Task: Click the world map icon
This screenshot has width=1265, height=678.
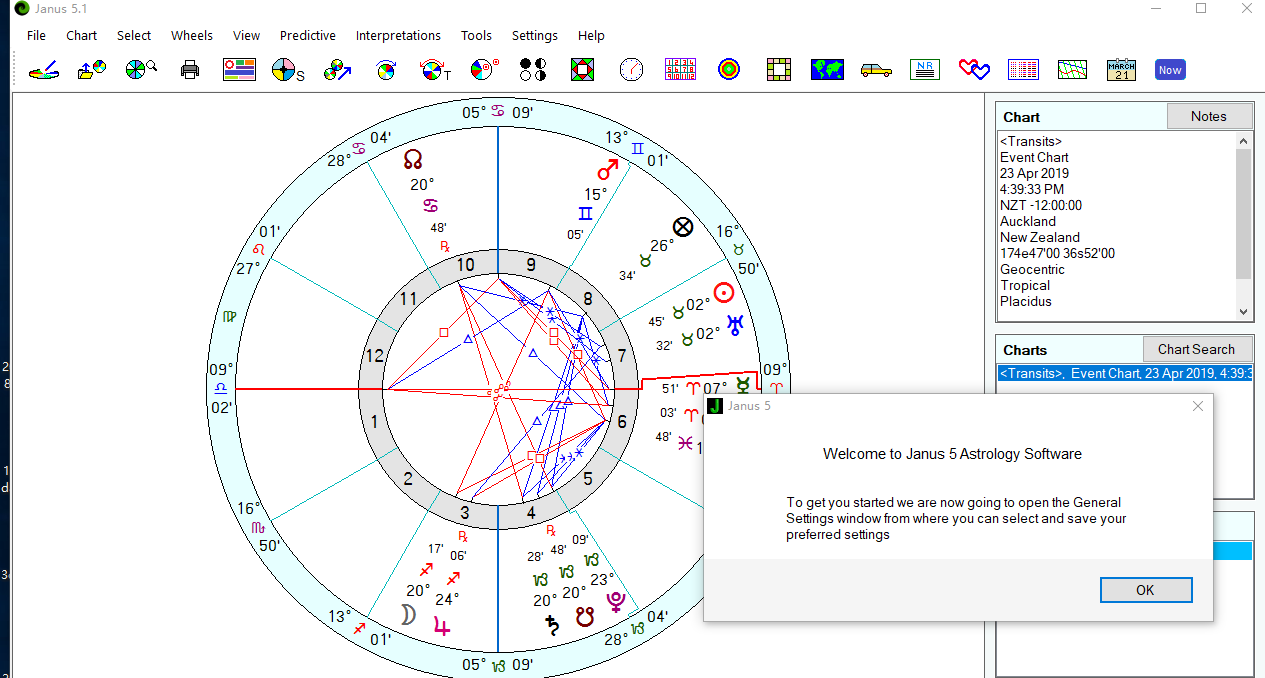Action: (x=827, y=69)
